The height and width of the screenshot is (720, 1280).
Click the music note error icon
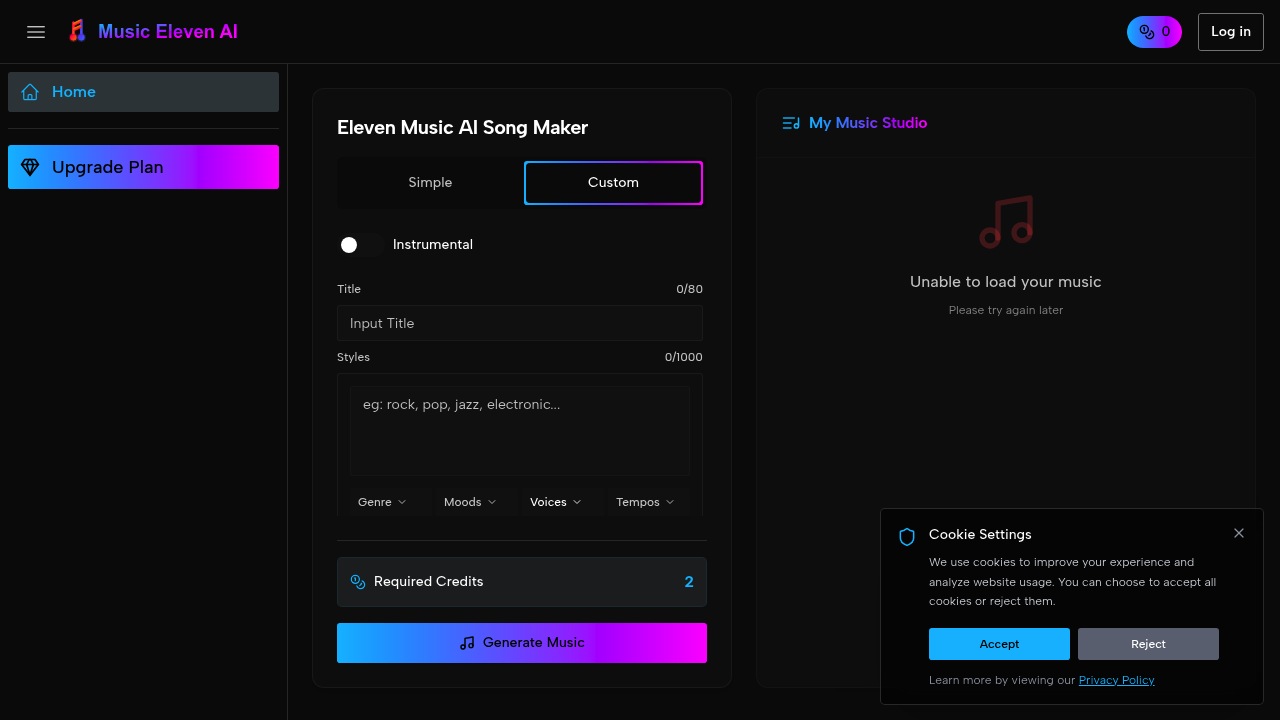1005,222
